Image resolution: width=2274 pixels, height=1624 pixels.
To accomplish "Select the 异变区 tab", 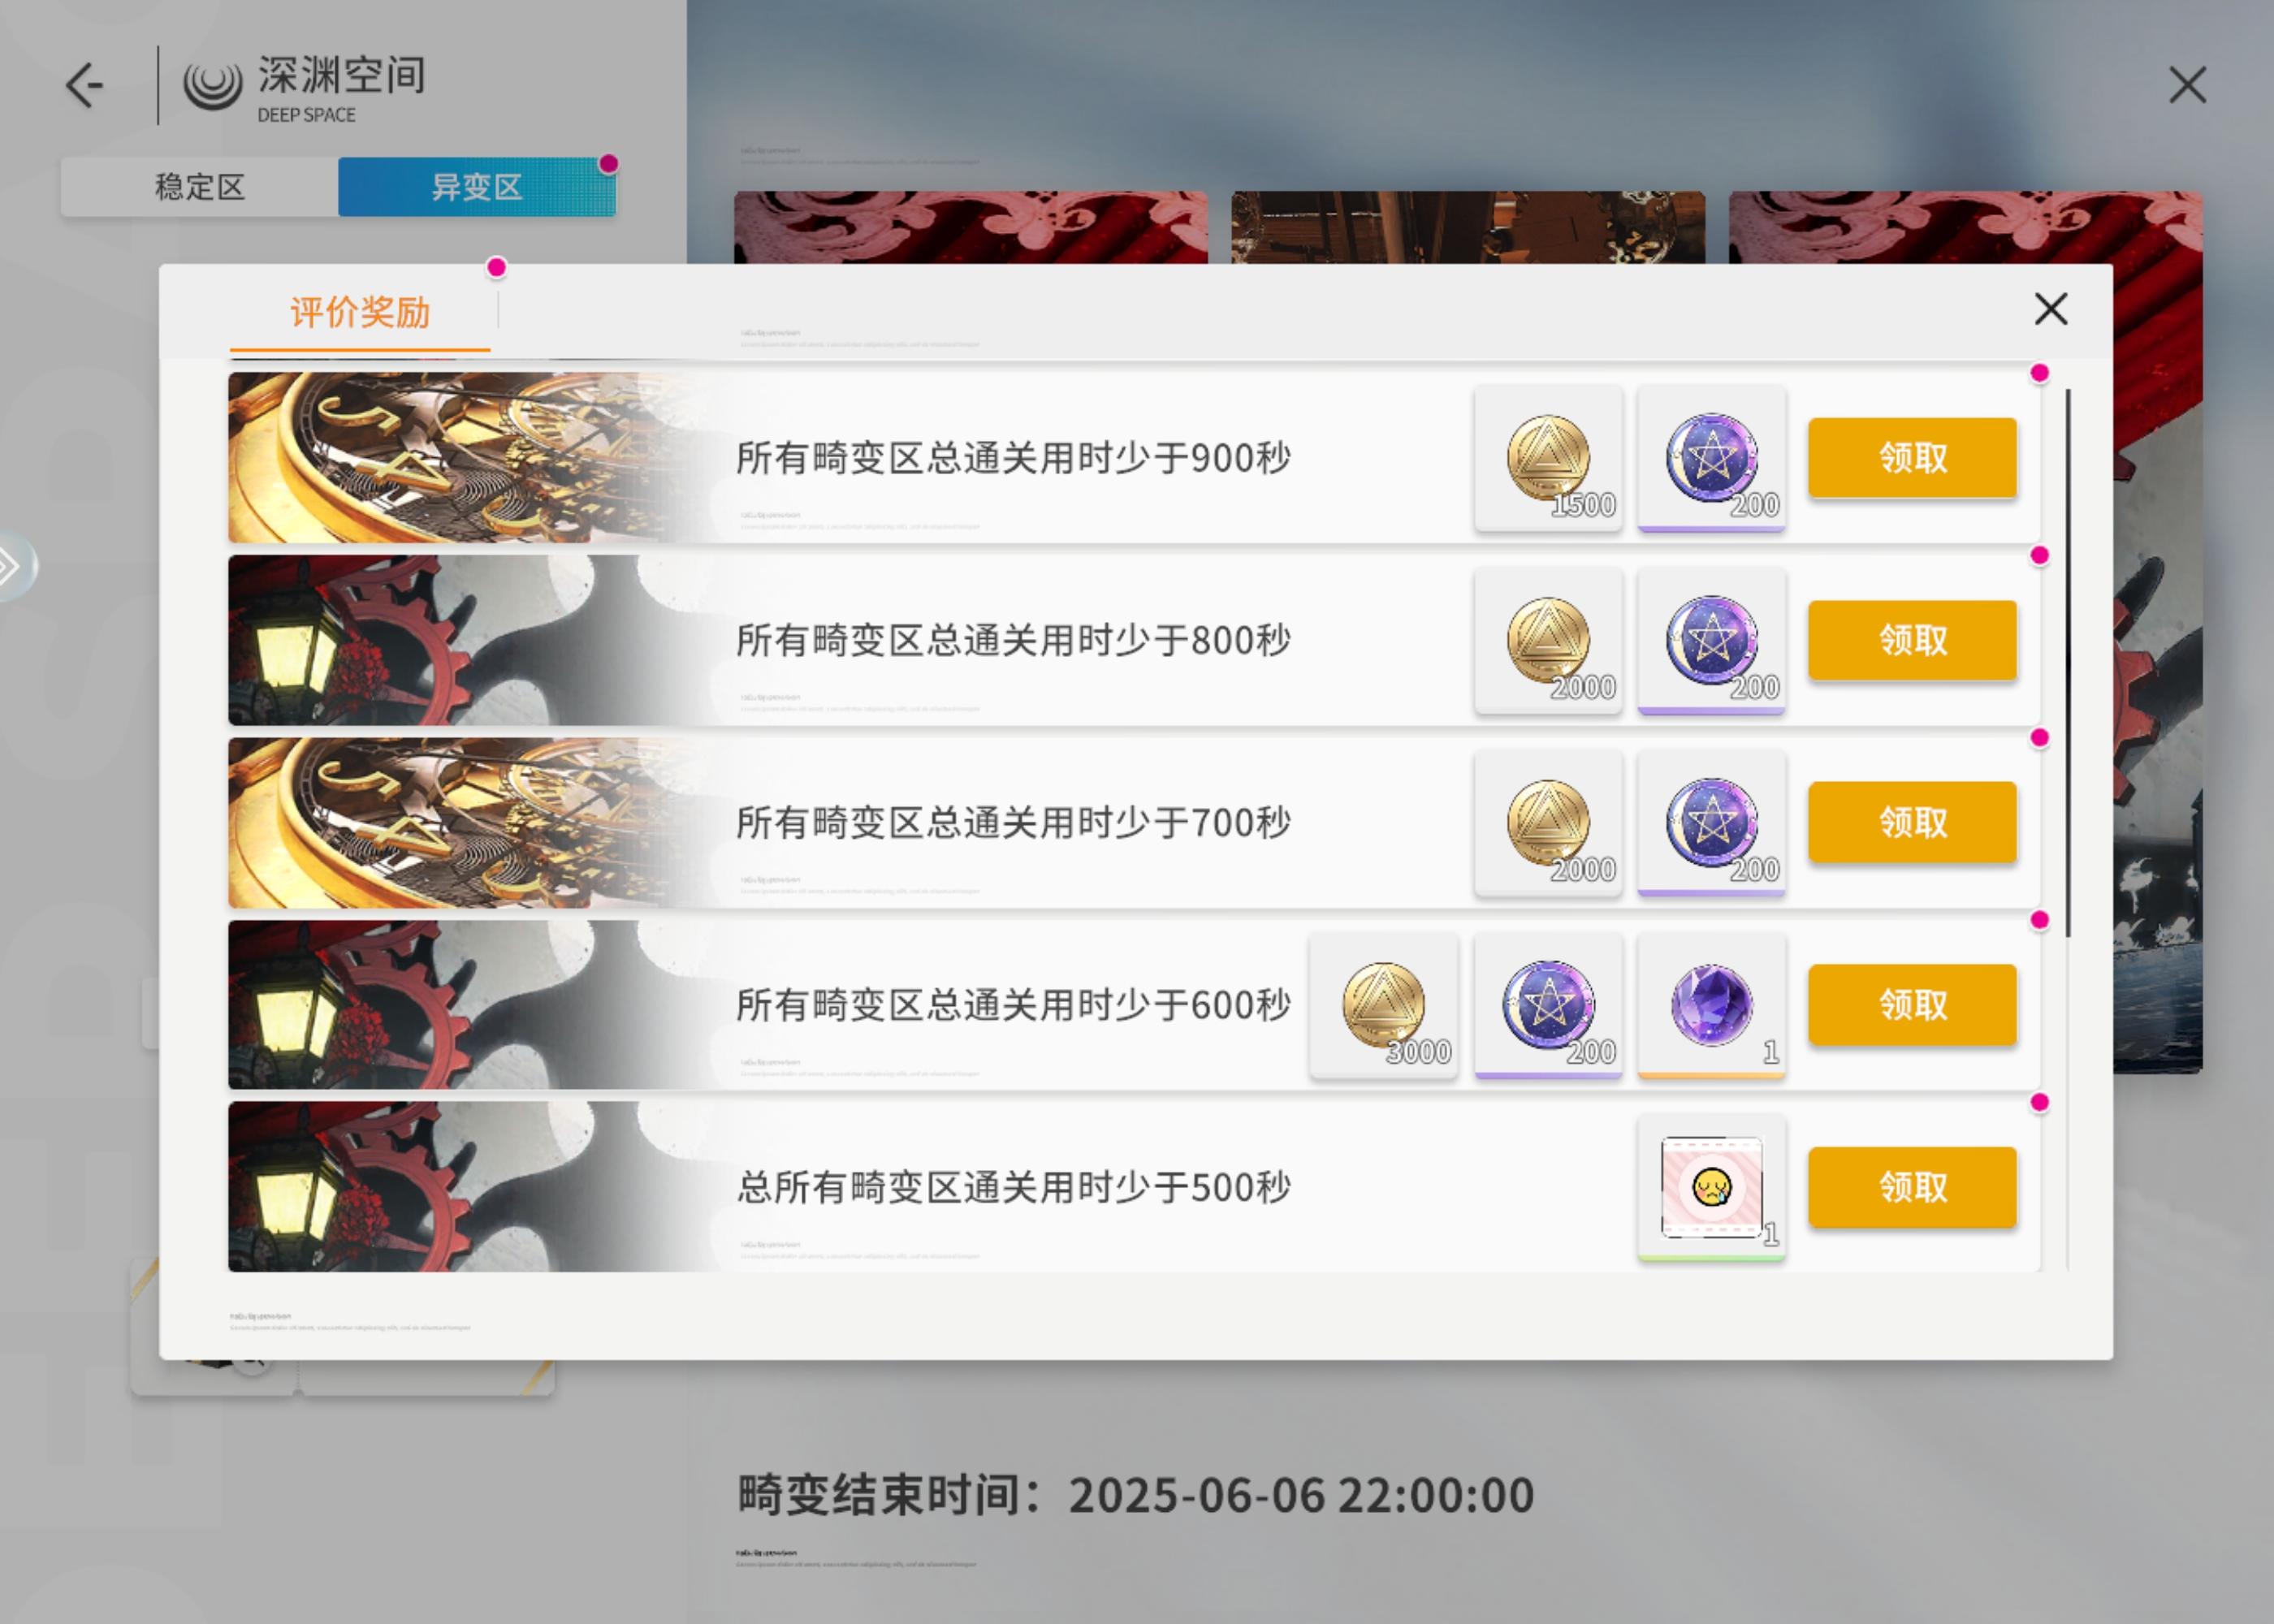I will click(477, 187).
